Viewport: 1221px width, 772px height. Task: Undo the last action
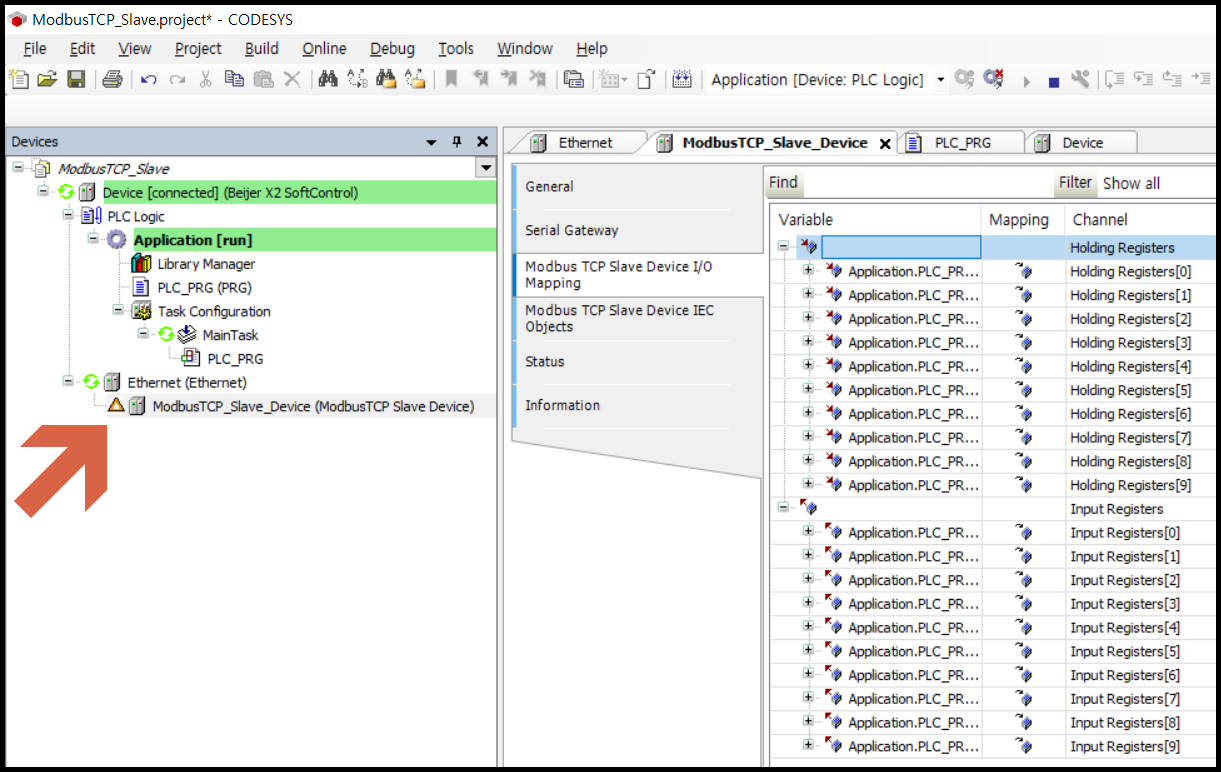(148, 80)
